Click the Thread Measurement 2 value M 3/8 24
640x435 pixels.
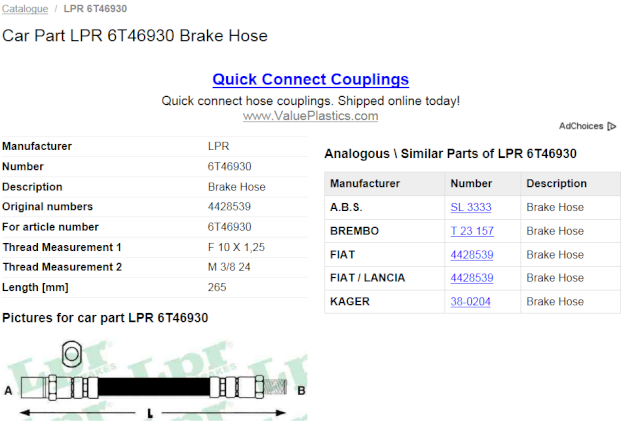[x=229, y=267]
